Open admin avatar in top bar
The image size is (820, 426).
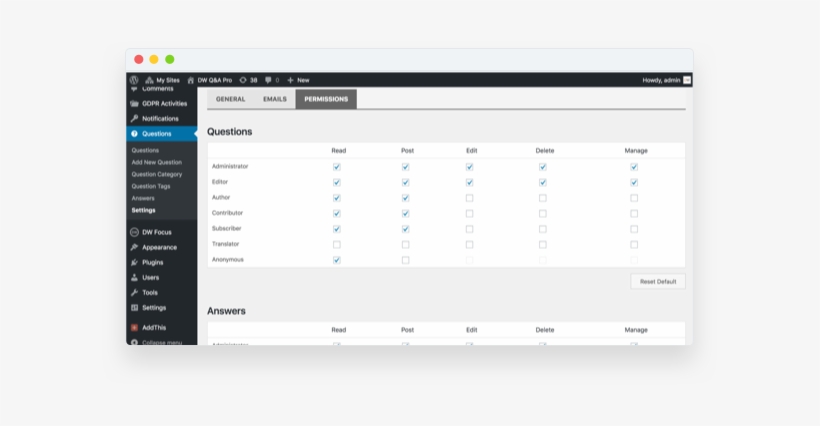[687, 80]
